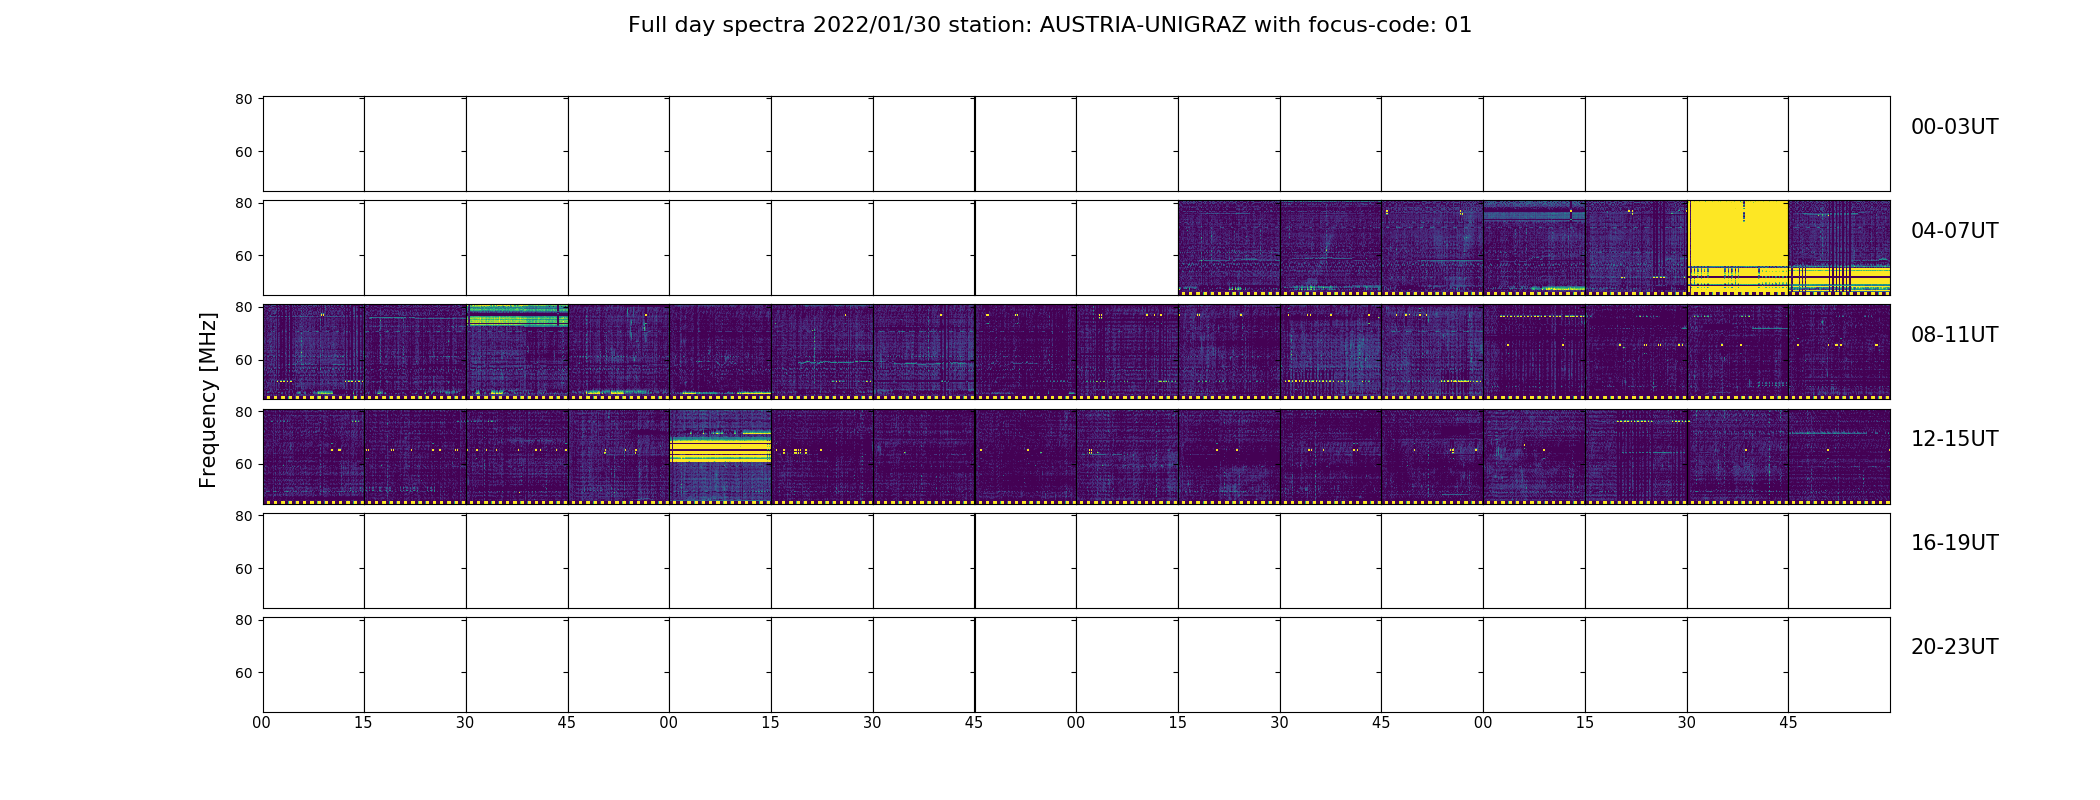2100x800 pixels.
Task: Click the 60 tick label of the 08-11UT row
Action: 243,360
